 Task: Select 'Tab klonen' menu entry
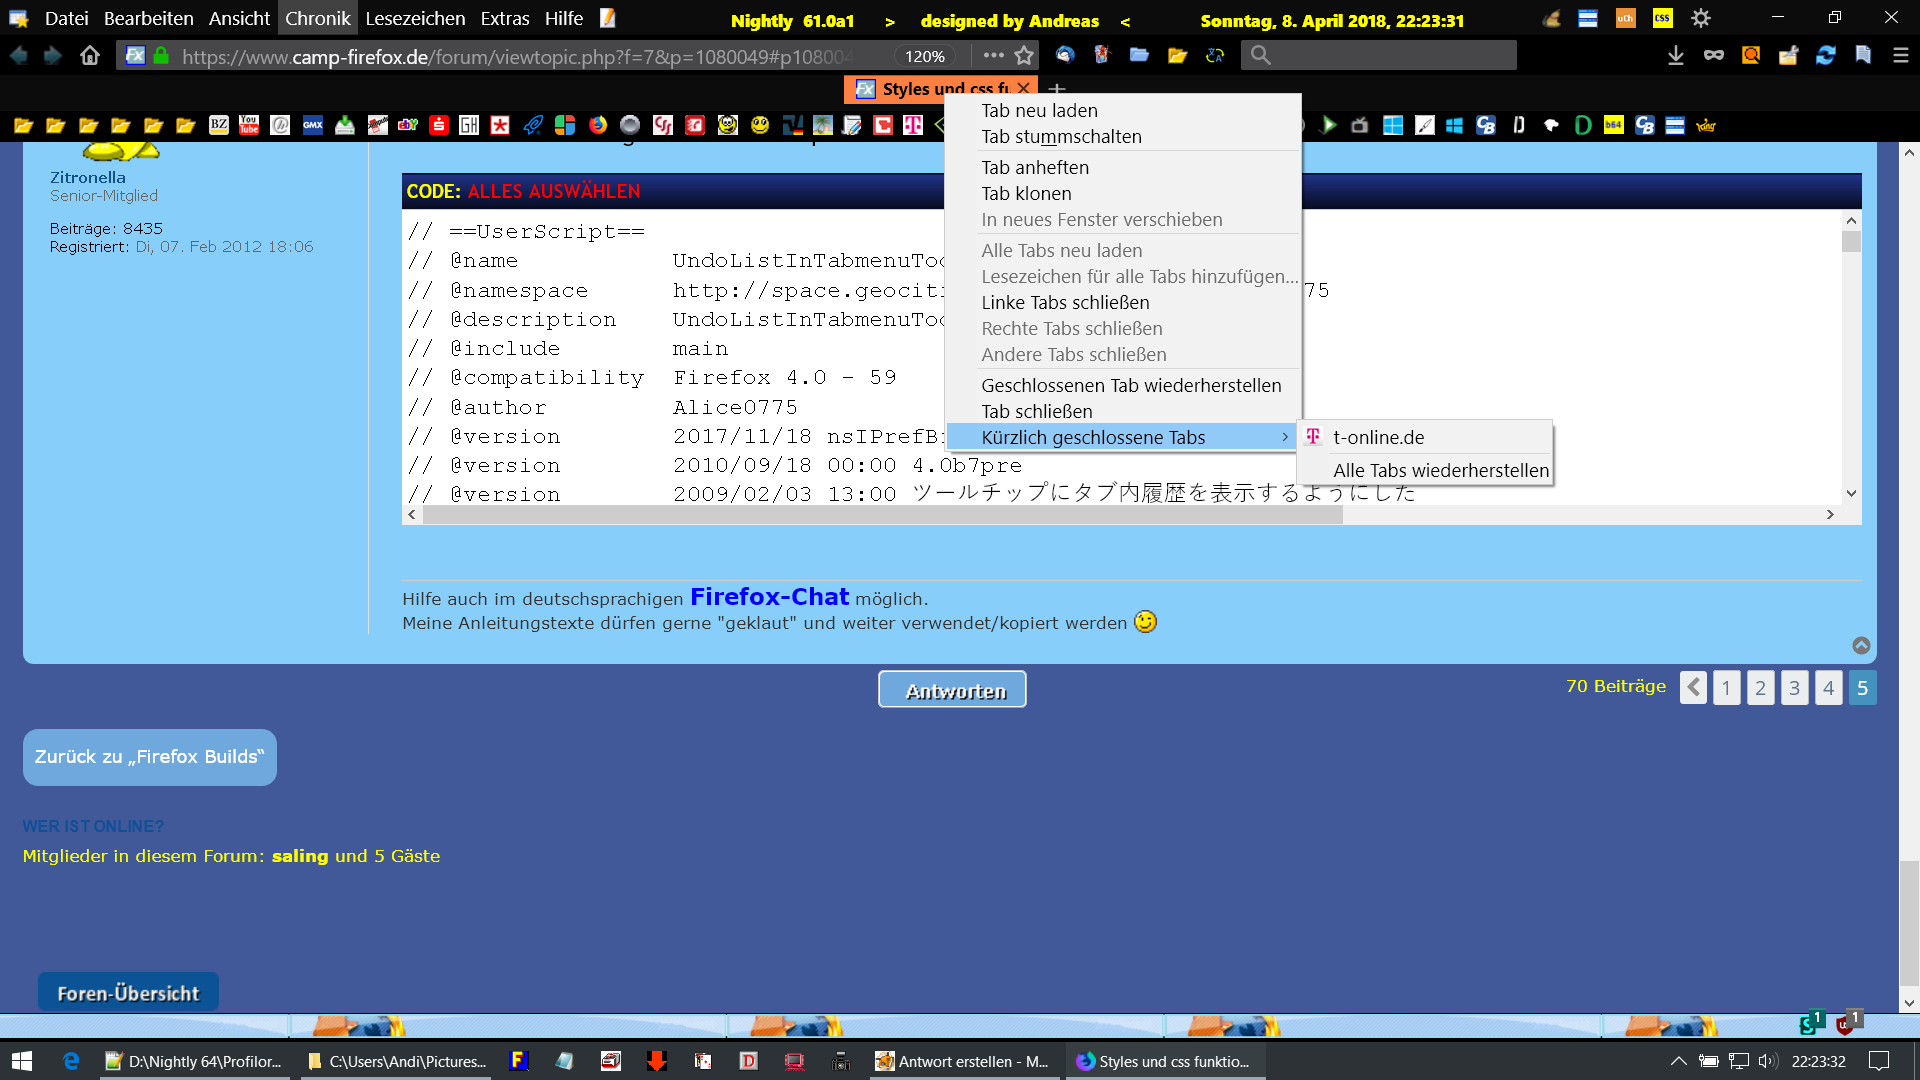pyautogui.click(x=1026, y=194)
